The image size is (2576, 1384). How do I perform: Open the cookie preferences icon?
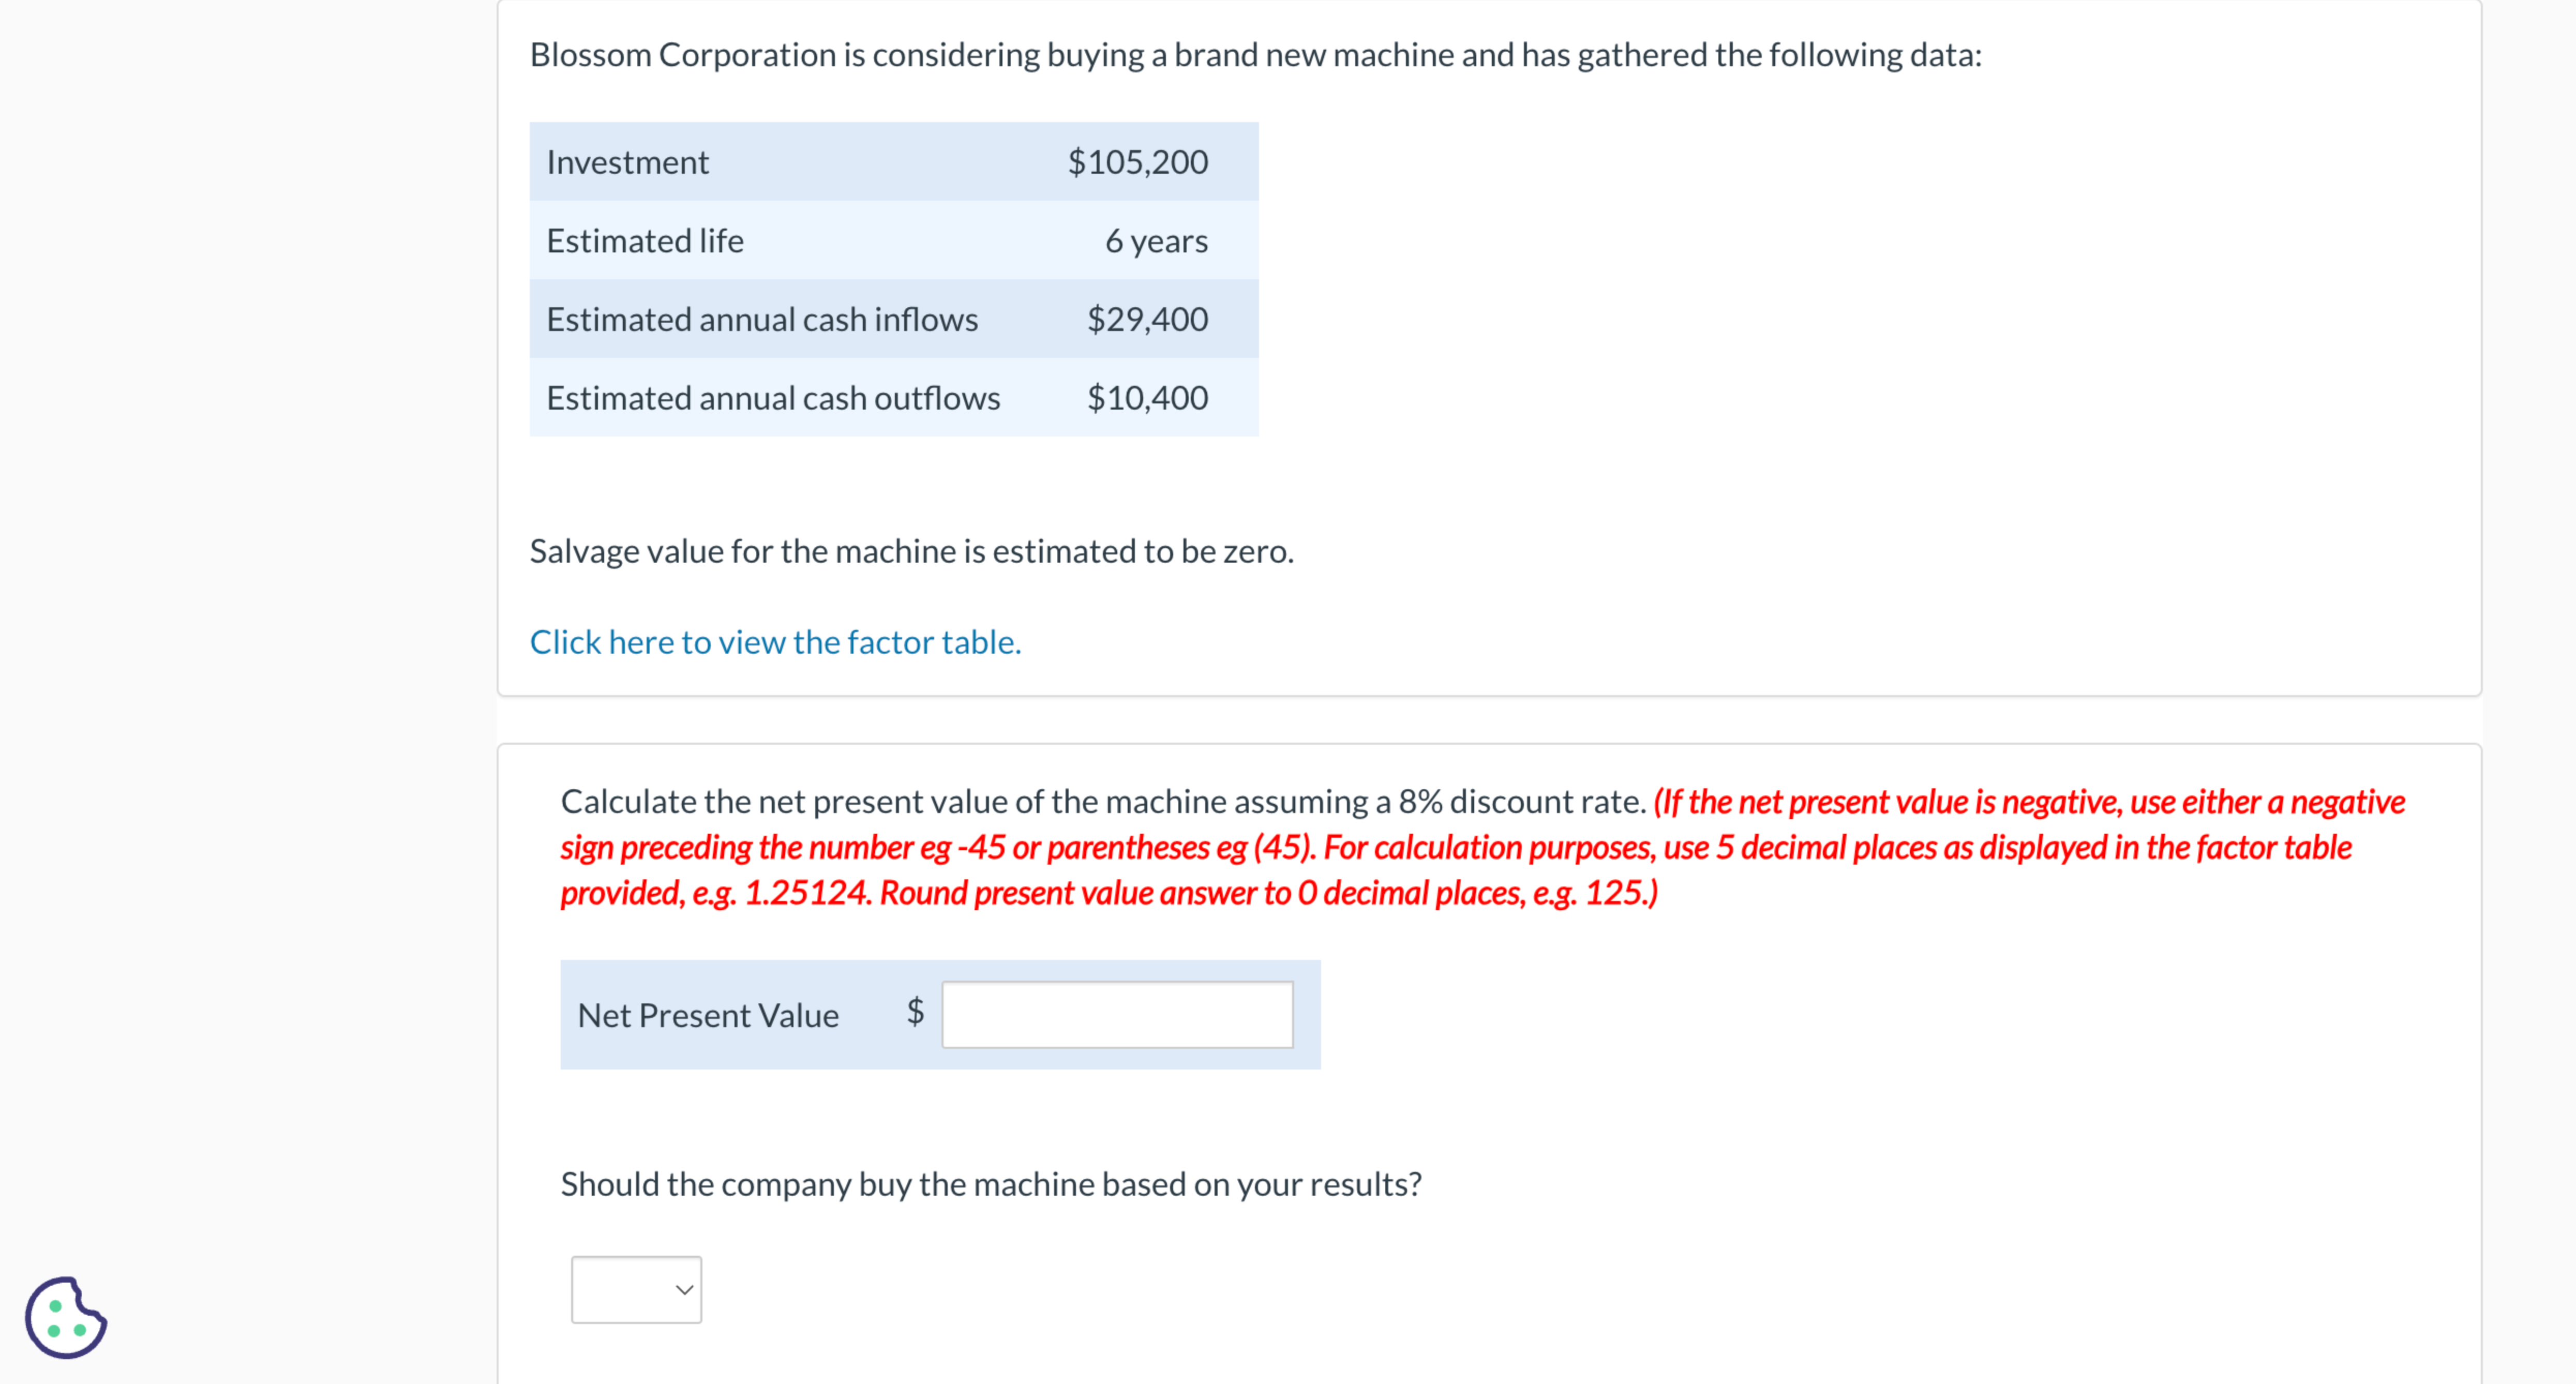tap(65, 1317)
